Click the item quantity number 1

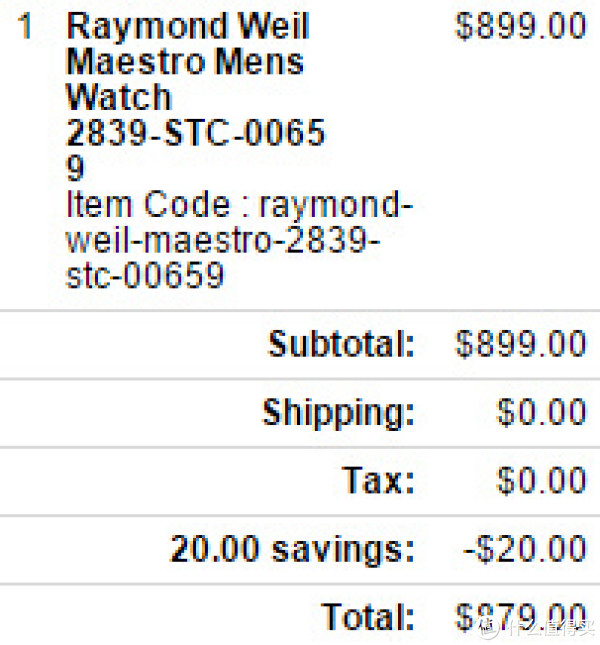point(25,26)
